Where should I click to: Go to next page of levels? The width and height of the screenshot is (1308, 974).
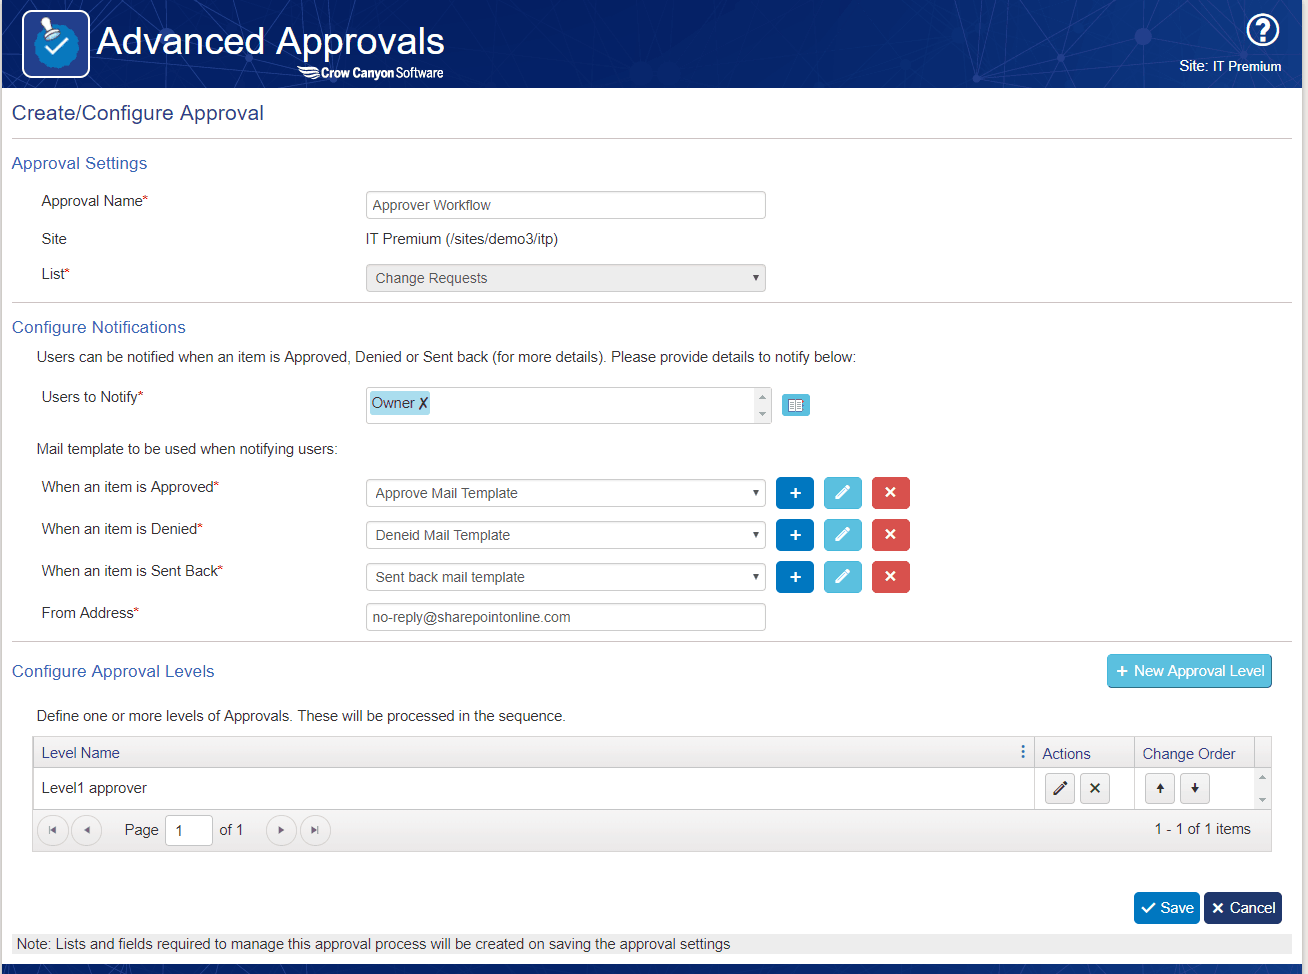click(281, 830)
